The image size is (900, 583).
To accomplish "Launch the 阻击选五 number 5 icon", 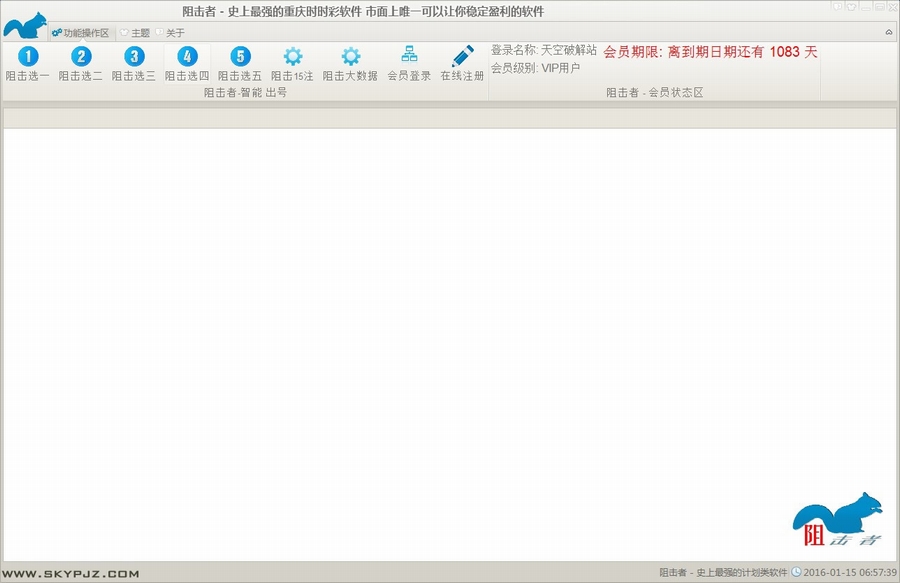I will tap(240, 57).
